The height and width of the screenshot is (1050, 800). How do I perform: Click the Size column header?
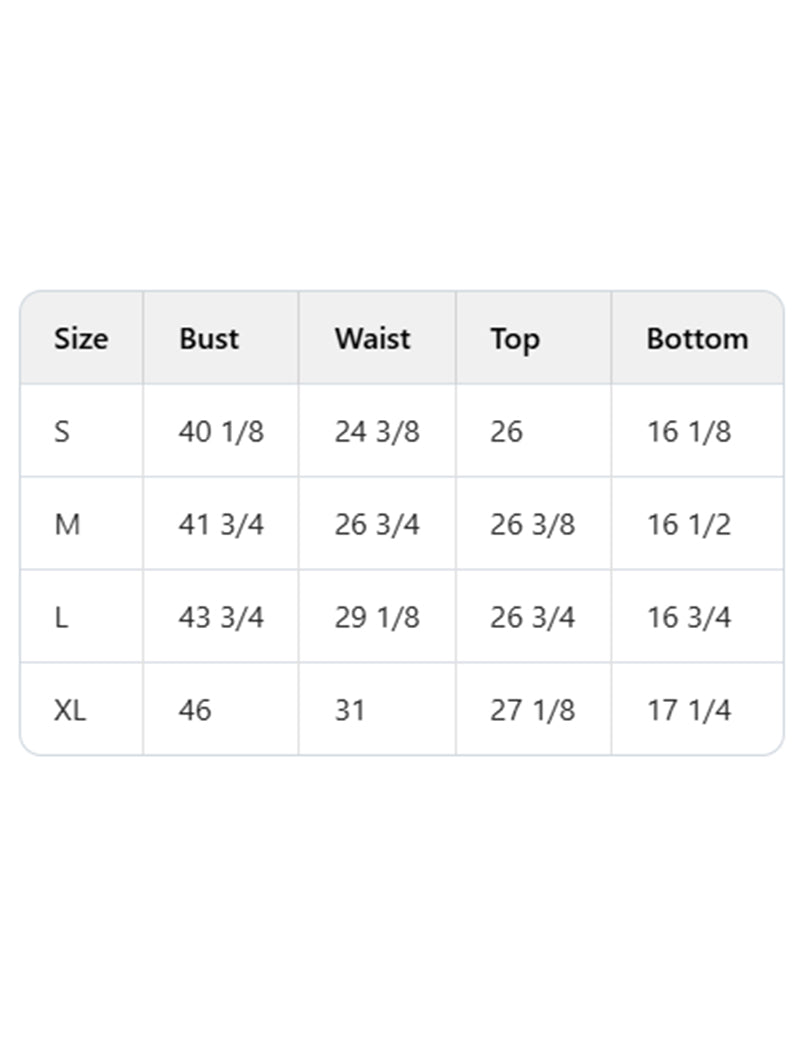tap(81, 339)
